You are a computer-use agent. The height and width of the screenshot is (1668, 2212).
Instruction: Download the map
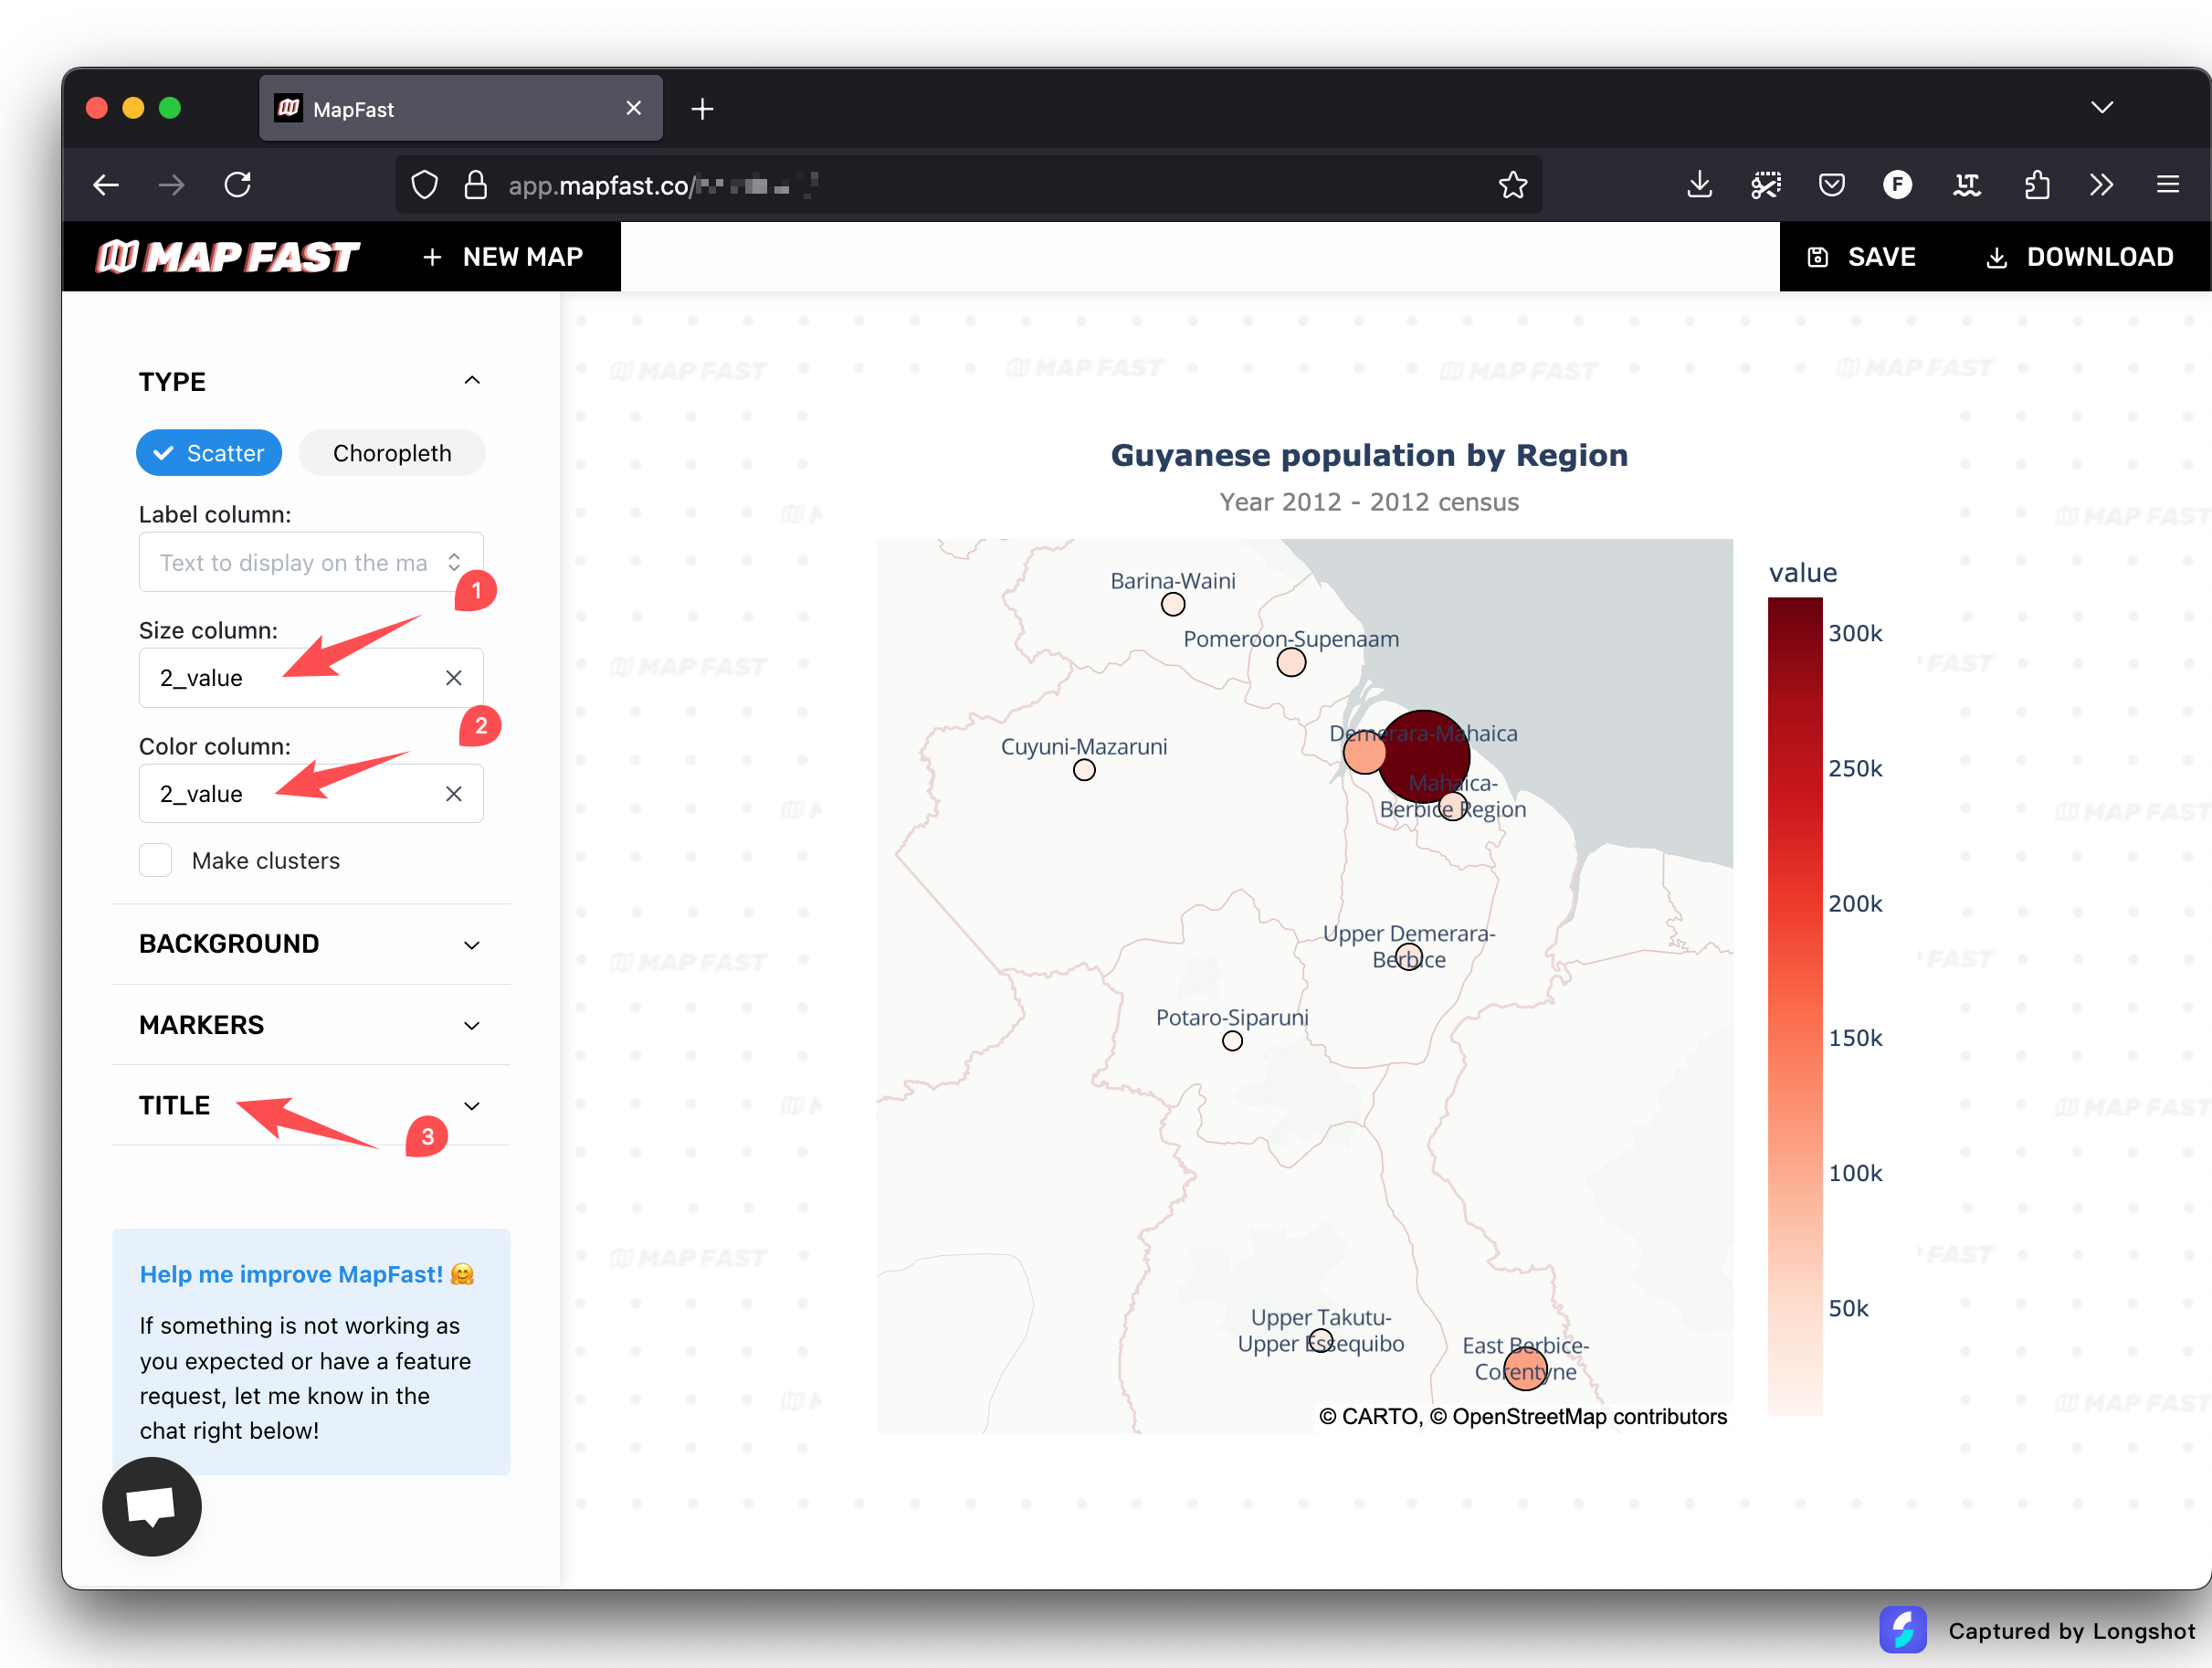click(x=2080, y=257)
